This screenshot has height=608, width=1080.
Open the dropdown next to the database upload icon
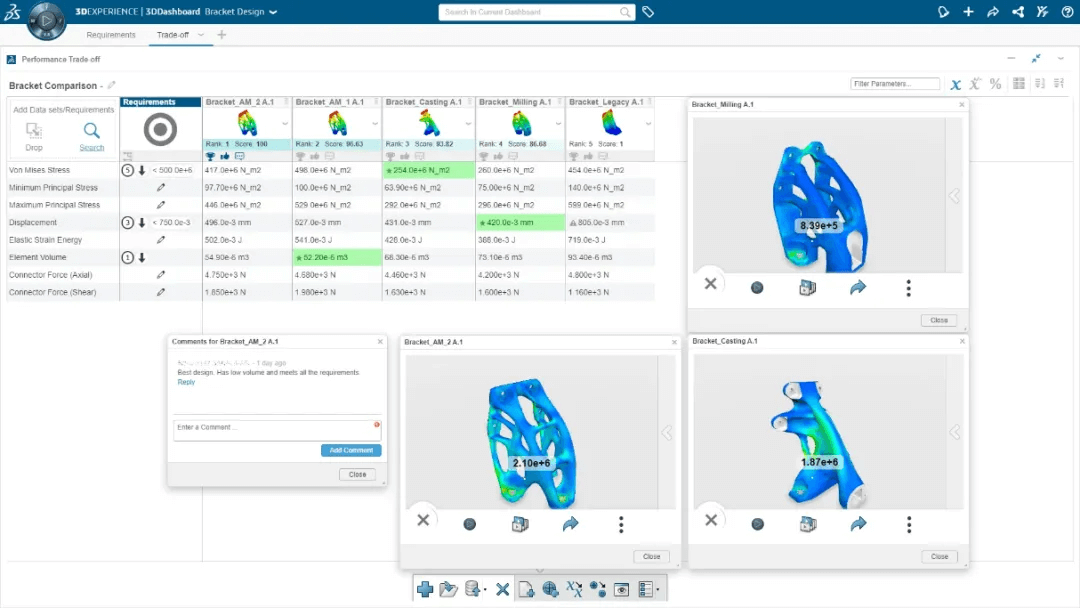coord(484,589)
